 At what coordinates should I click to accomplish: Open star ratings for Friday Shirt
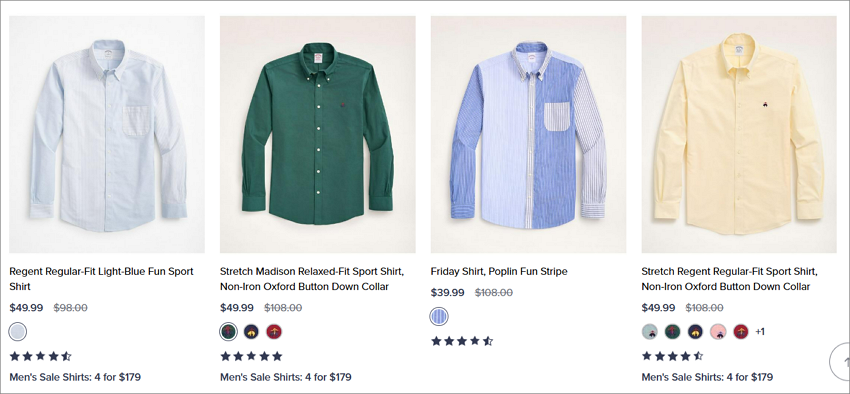click(x=462, y=341)
